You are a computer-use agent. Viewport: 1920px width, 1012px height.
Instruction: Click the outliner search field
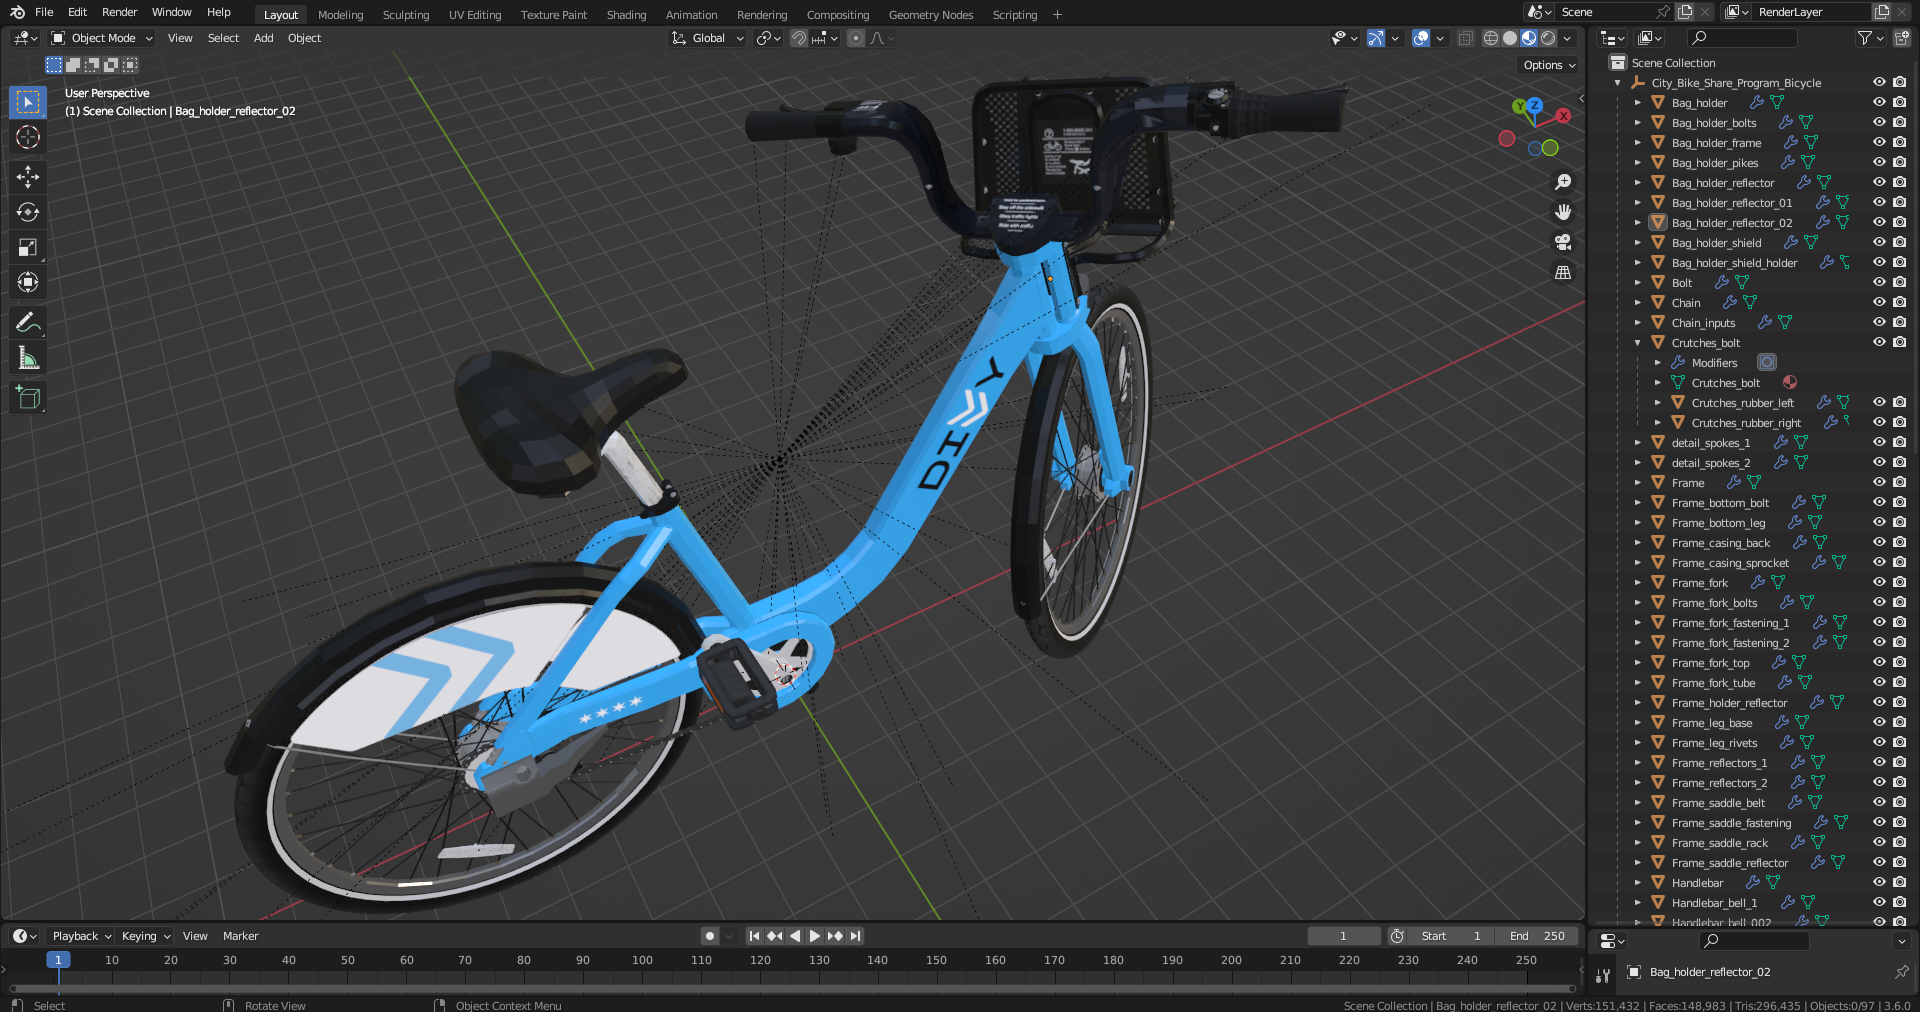pos(1741,38)
